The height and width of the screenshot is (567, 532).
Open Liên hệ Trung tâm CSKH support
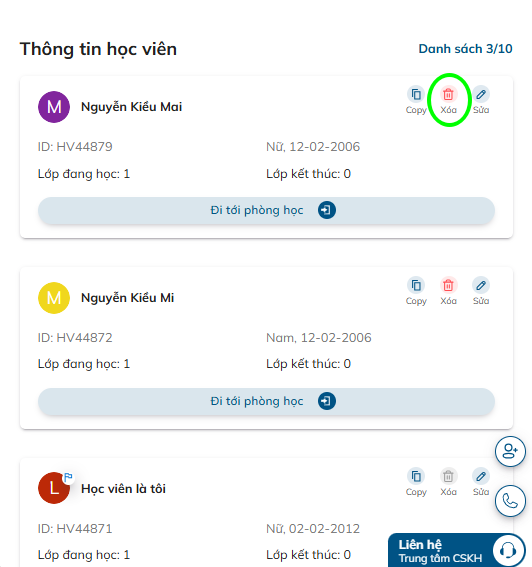[457, 551]
